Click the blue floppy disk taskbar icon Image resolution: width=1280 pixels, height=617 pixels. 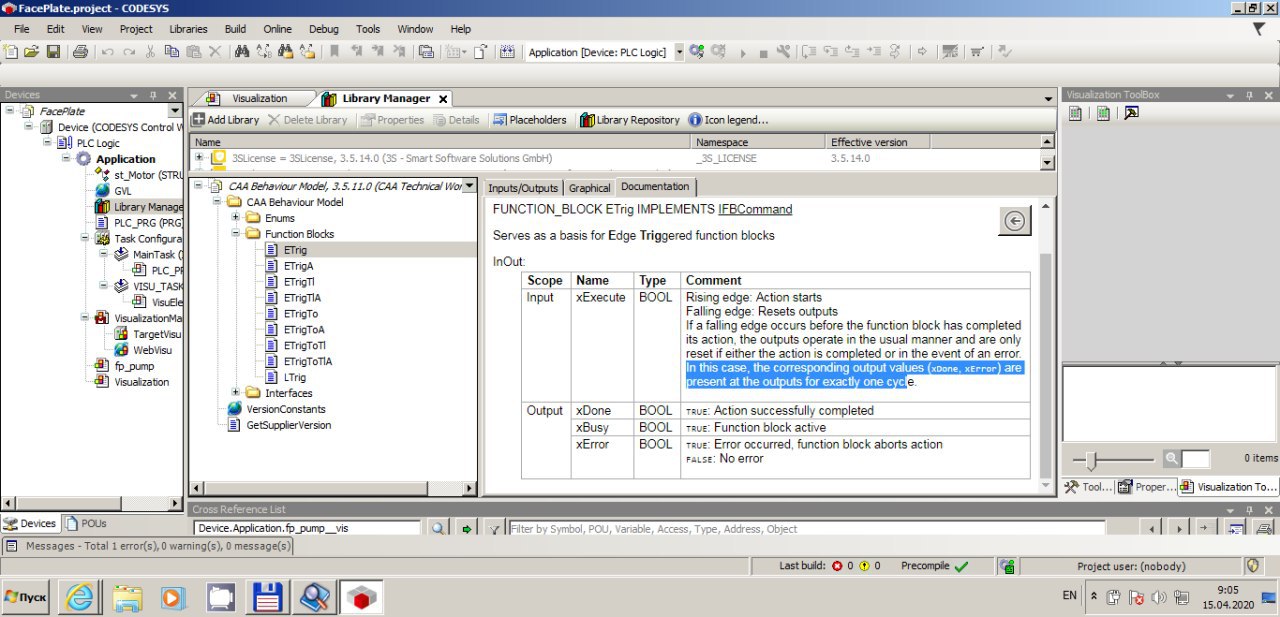[x=267, y=597]
